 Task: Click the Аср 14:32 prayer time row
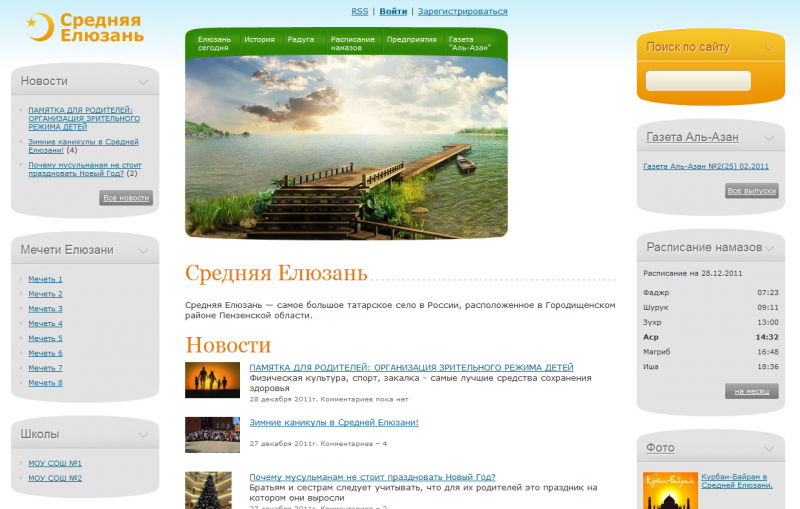(711, 337)
